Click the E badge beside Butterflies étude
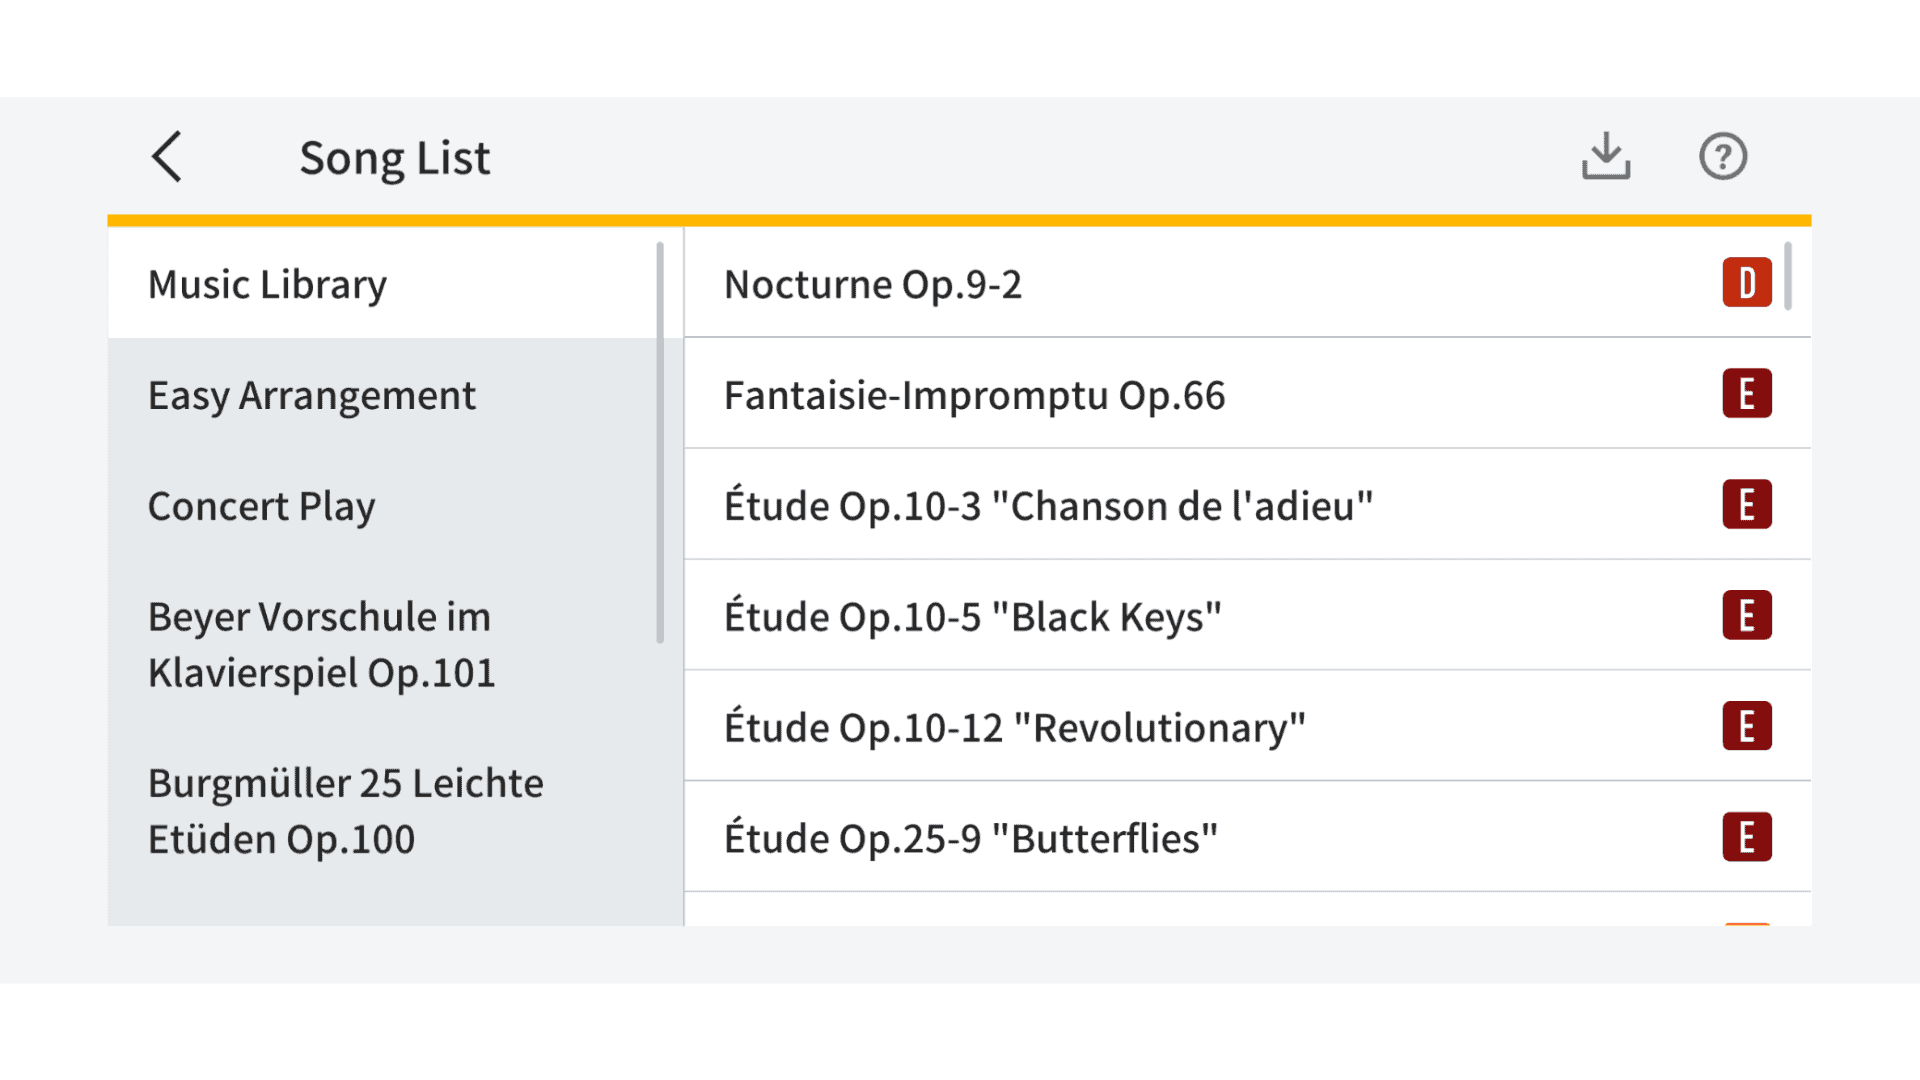Image resolution: width=1920 pixels, height=1080 pixels. pyautogui.click(x=1746, y=838)
